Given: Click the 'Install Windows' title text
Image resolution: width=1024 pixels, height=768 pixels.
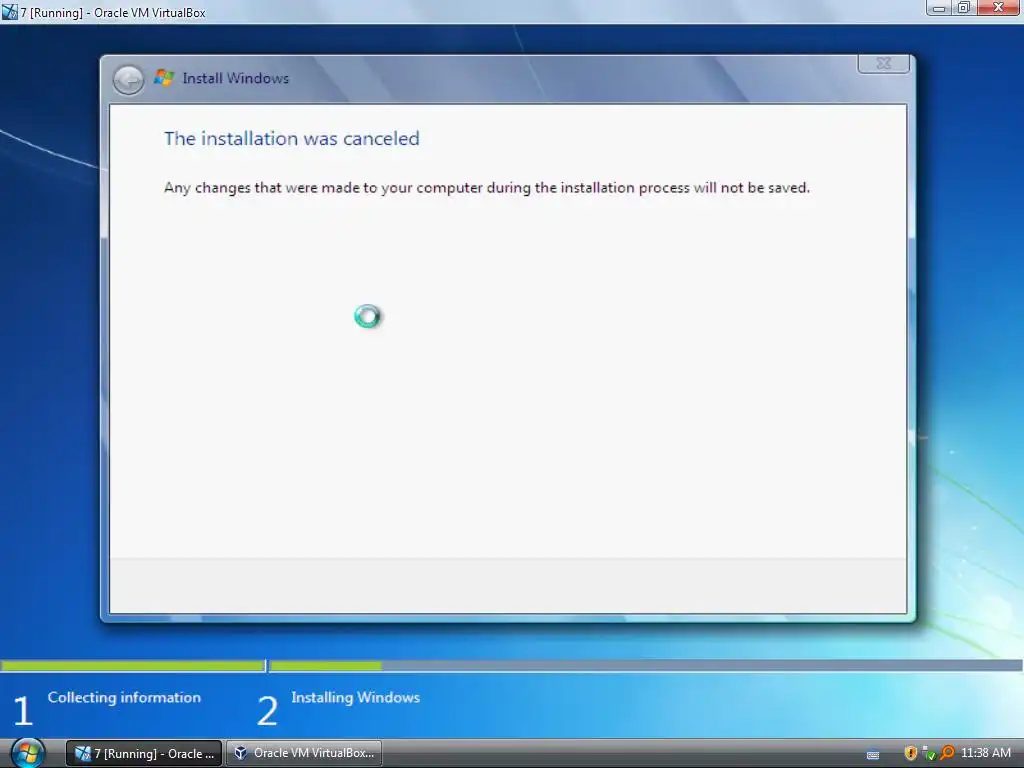Looking at the screenshot, I should tap(235, 78).
